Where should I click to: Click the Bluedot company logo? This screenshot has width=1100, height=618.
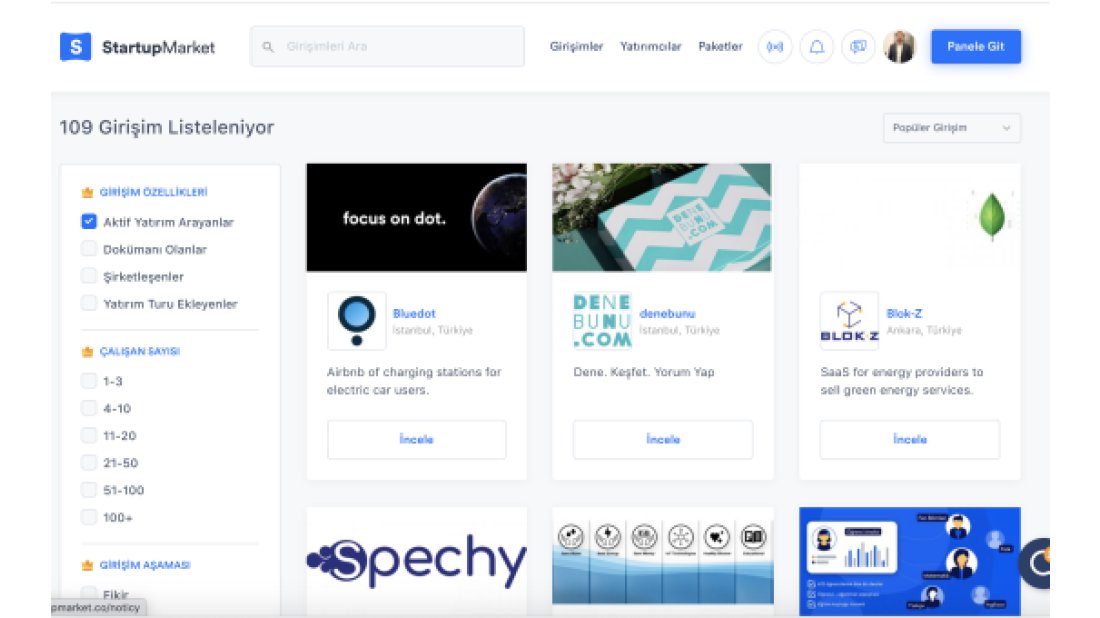coord(356,321)
